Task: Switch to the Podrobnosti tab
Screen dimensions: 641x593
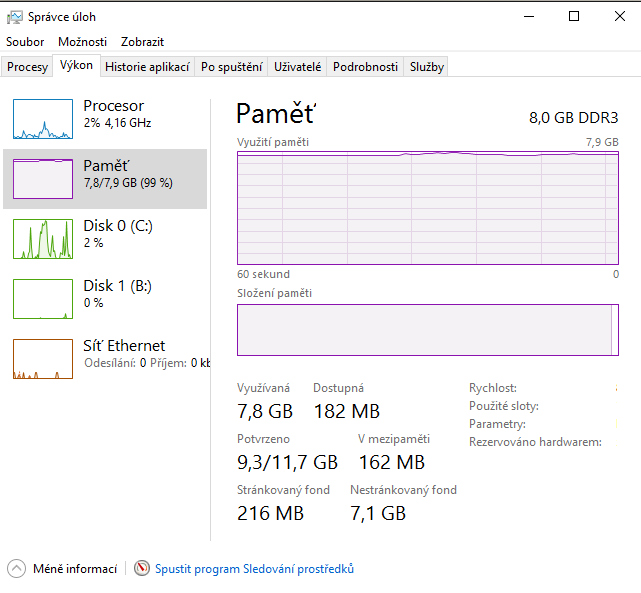Action: click(x=365, y=67)
